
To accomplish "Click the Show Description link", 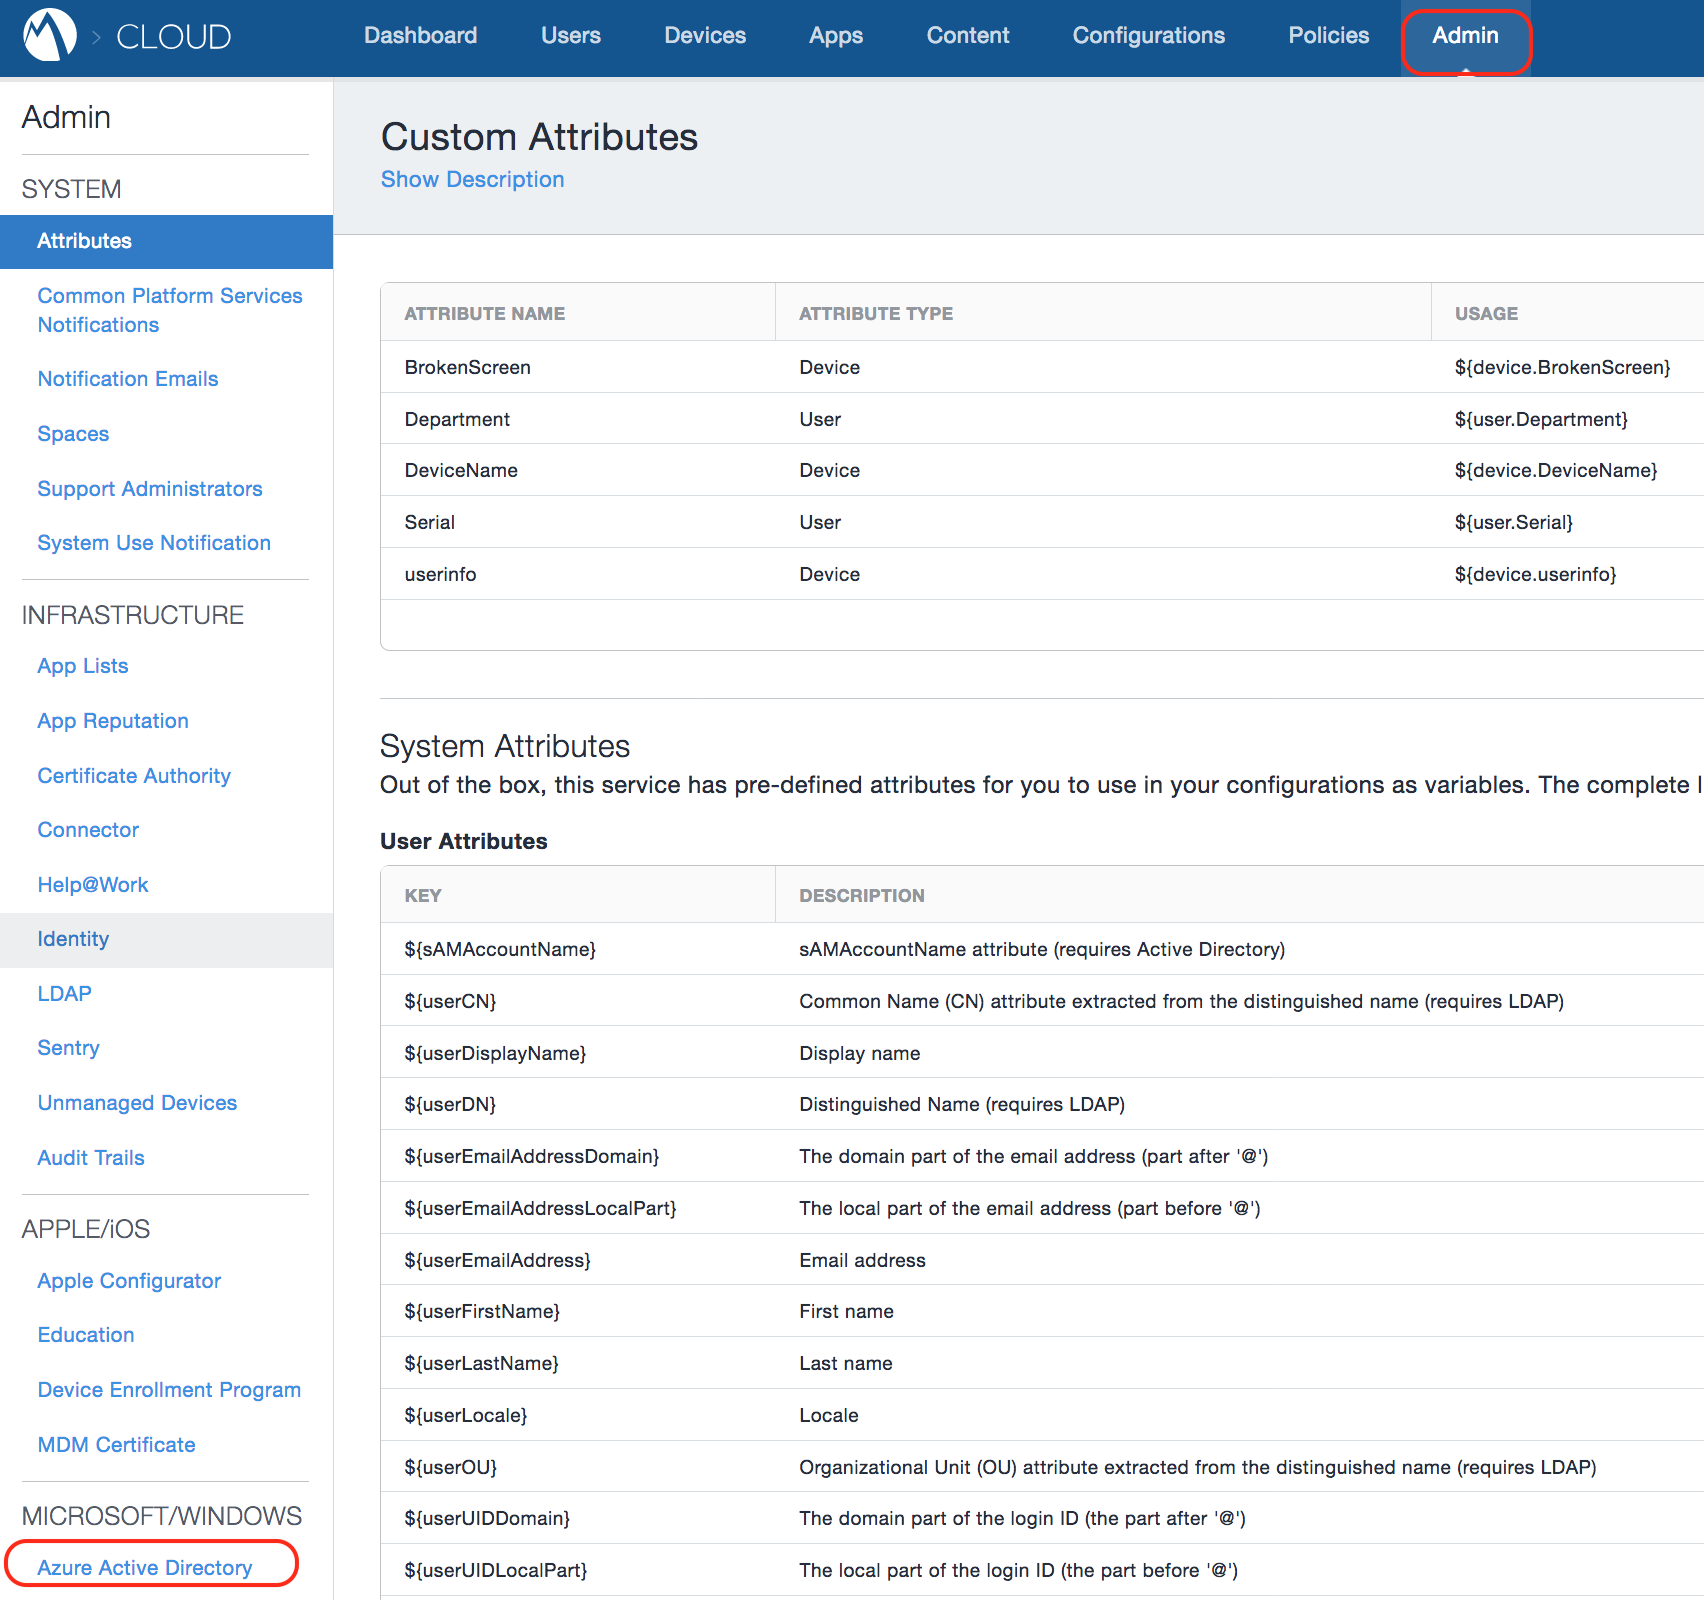I will [x=472, y=180].
